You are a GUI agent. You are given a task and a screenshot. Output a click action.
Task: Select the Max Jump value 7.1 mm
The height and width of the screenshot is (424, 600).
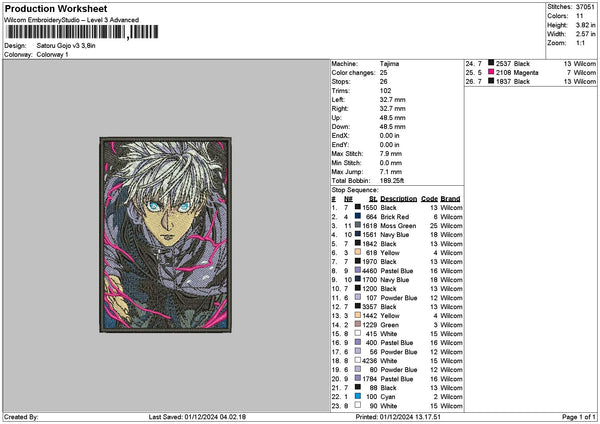pyautogui.click(x=391, y=172)
